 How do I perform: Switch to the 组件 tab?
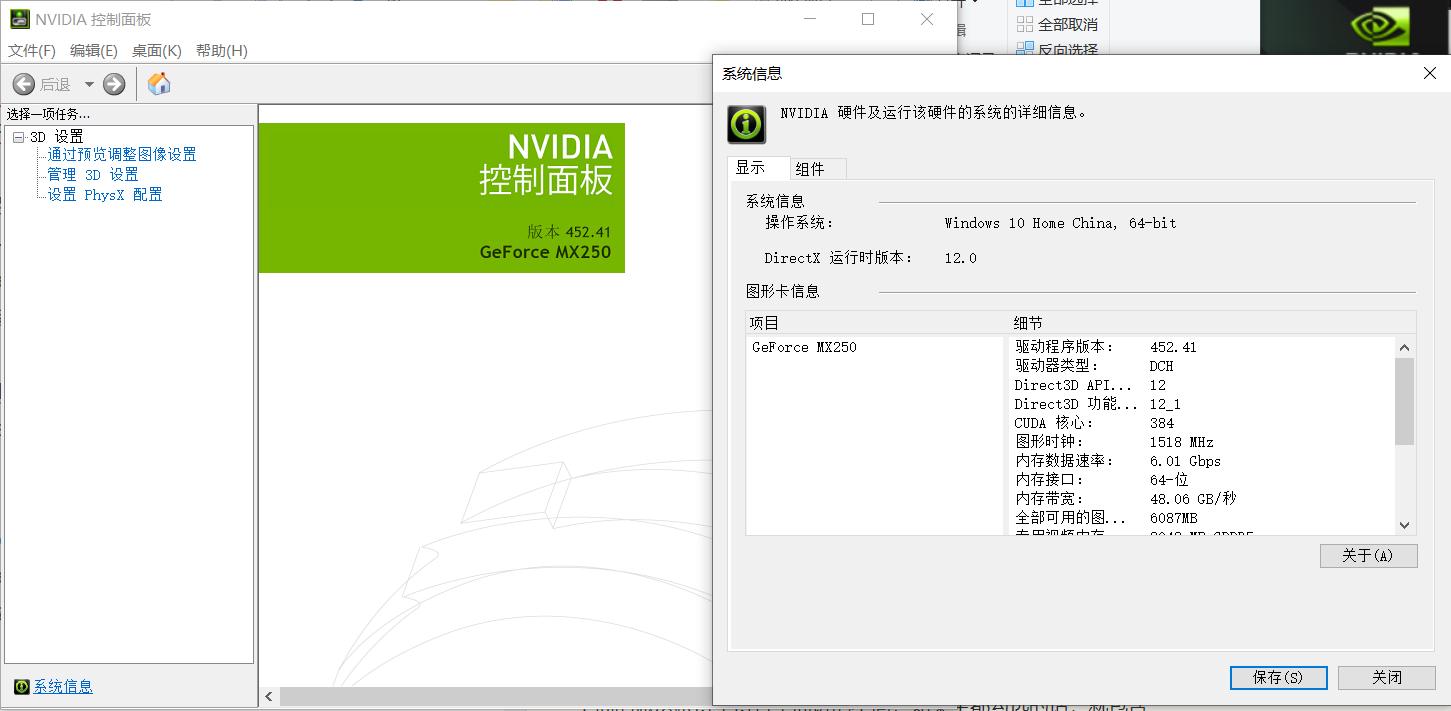pos(818,169)
